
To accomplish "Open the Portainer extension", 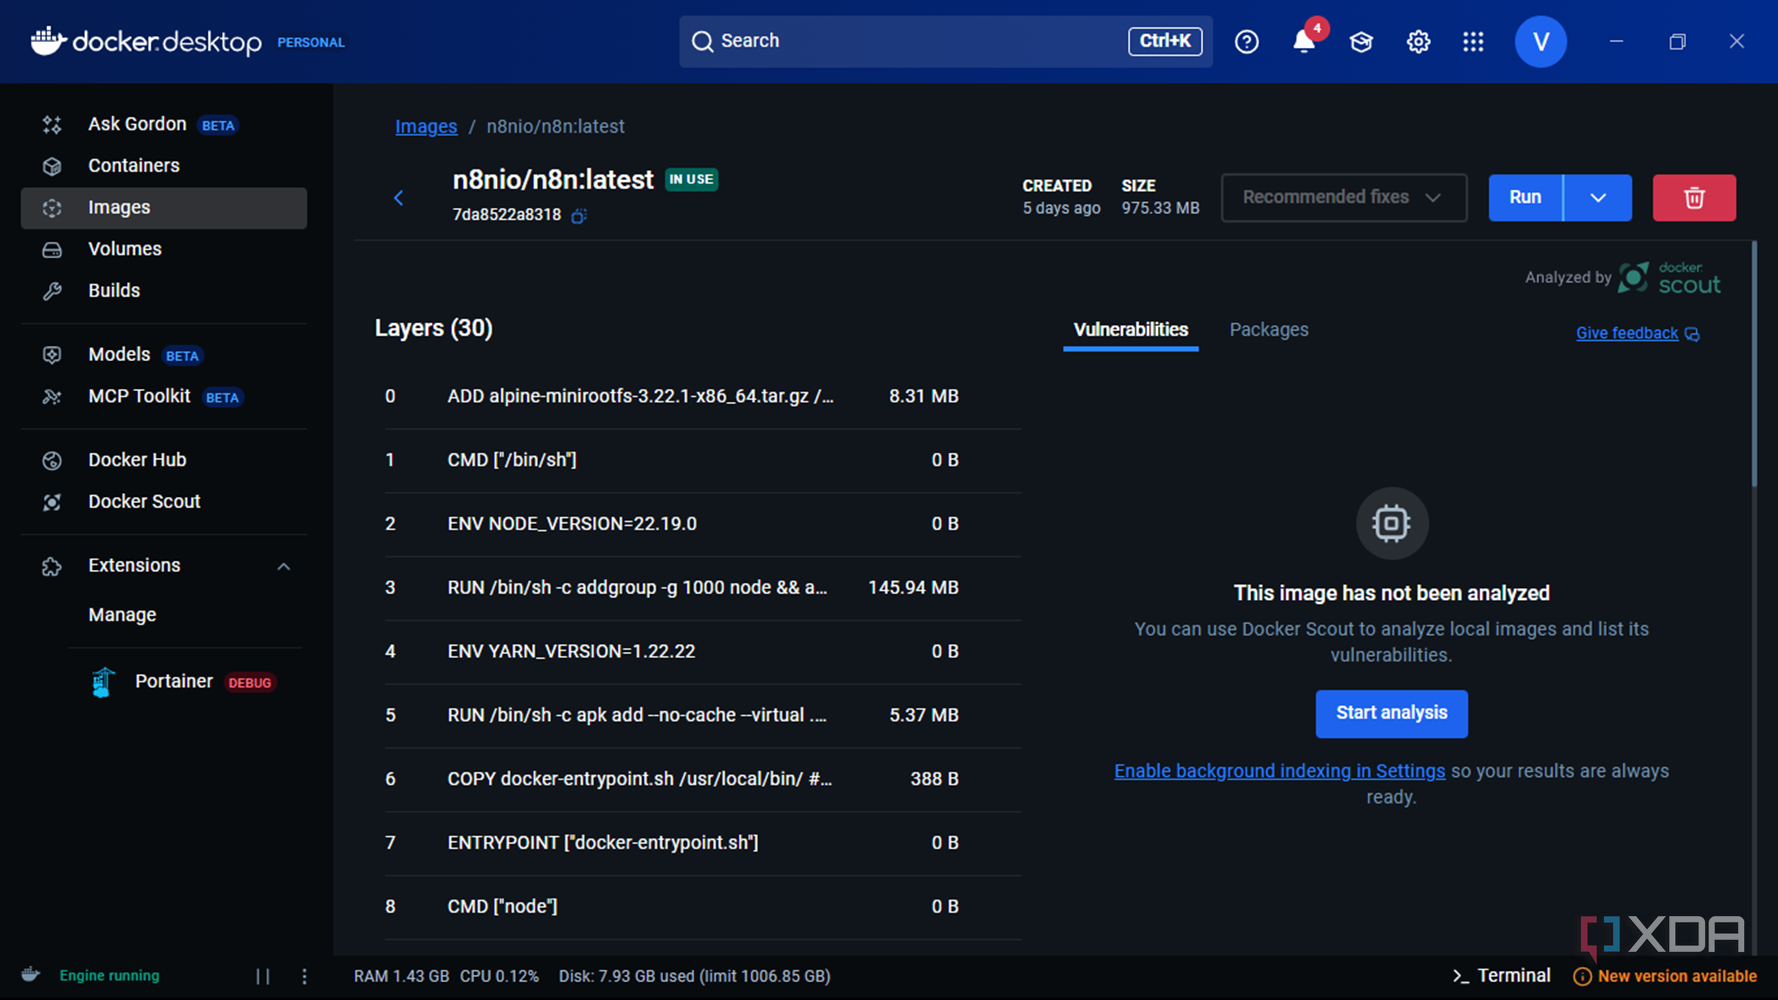I will pos(186,682).
